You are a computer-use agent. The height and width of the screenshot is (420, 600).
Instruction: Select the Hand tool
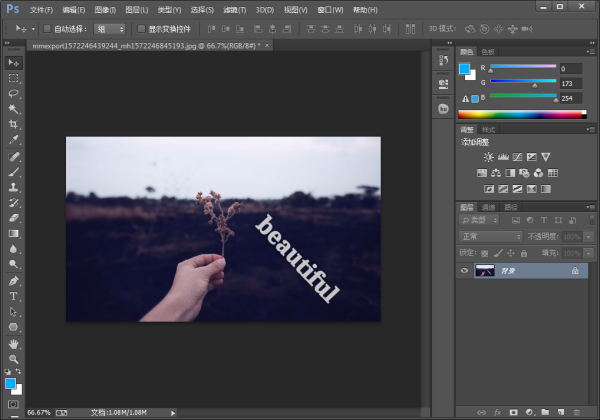tap(13, 344)
